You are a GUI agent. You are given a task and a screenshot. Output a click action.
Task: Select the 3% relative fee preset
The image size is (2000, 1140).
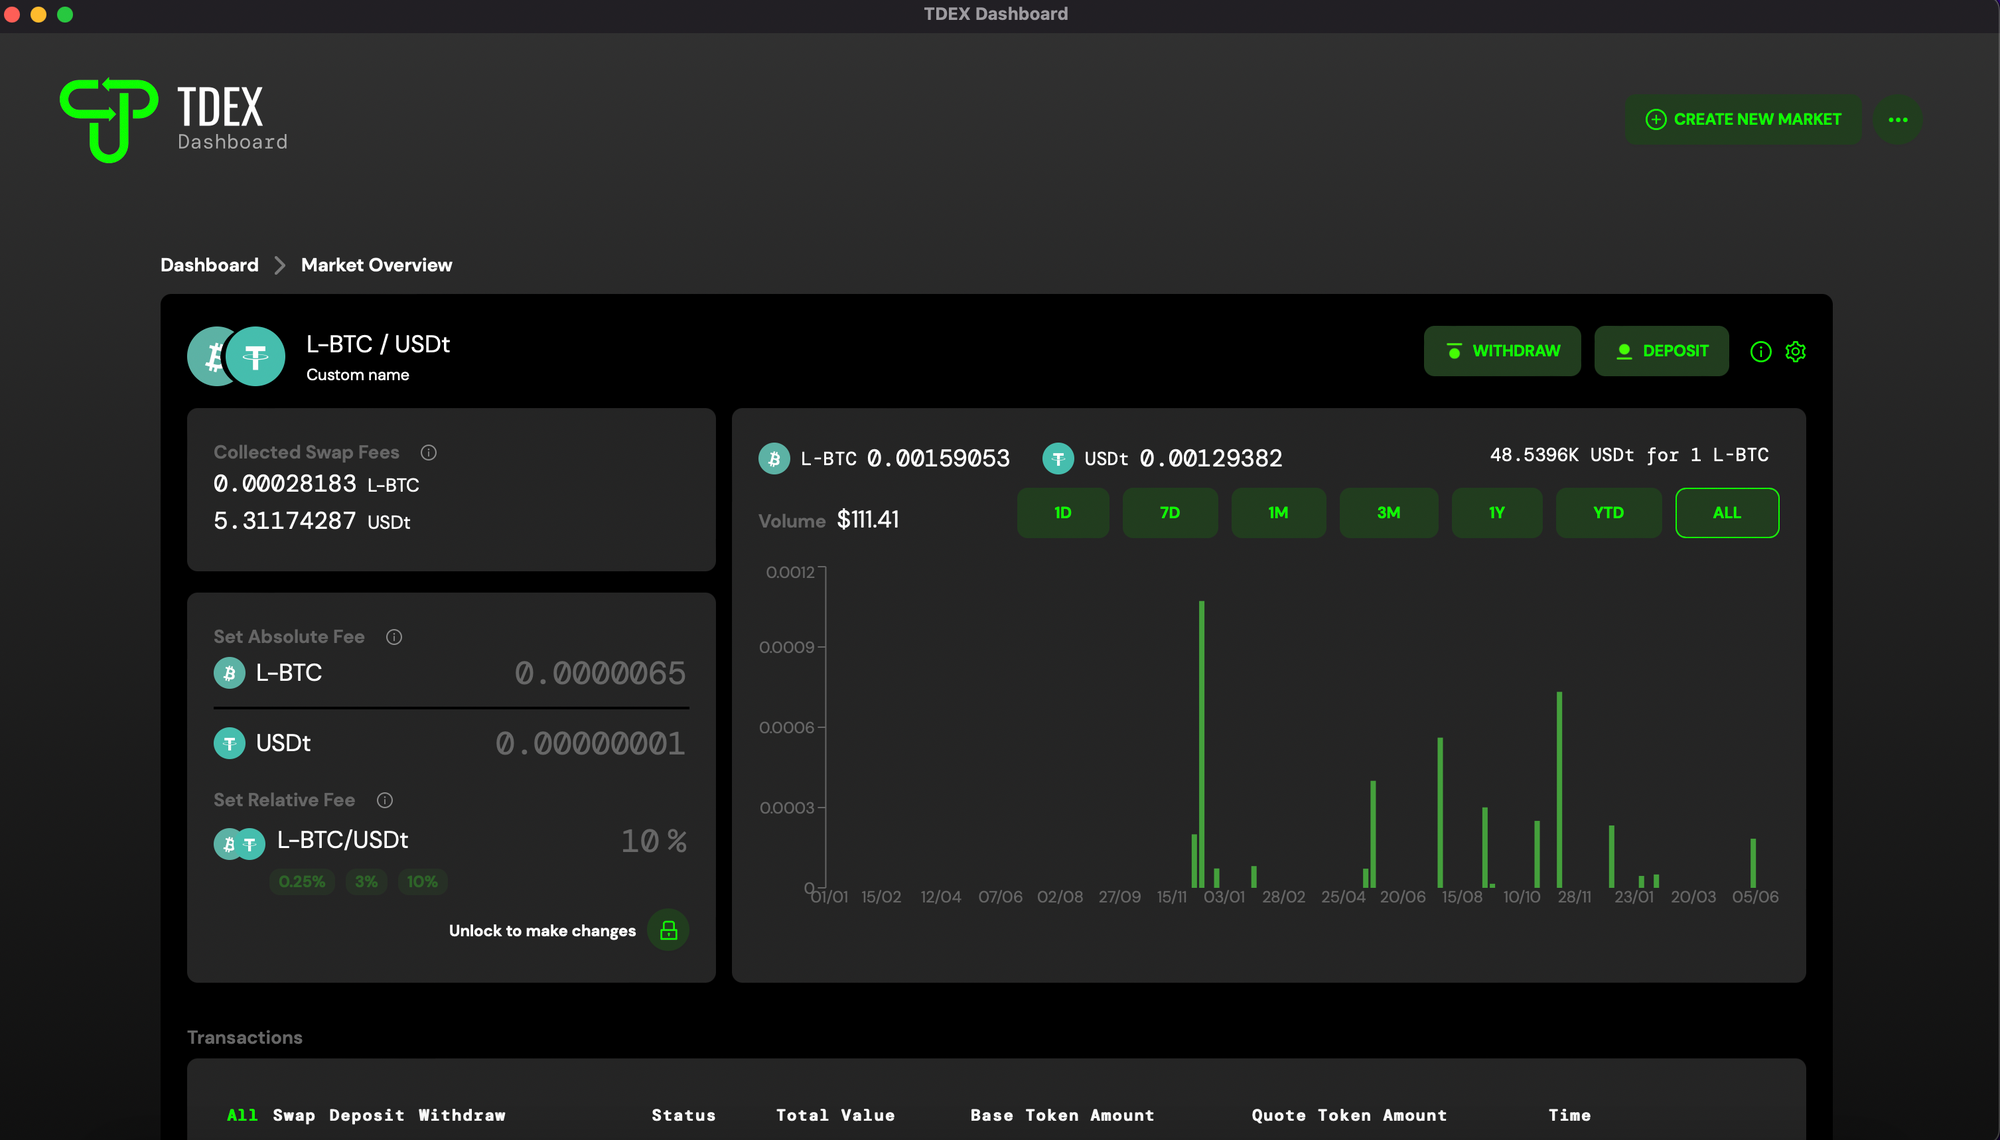(x=366, y=882)
